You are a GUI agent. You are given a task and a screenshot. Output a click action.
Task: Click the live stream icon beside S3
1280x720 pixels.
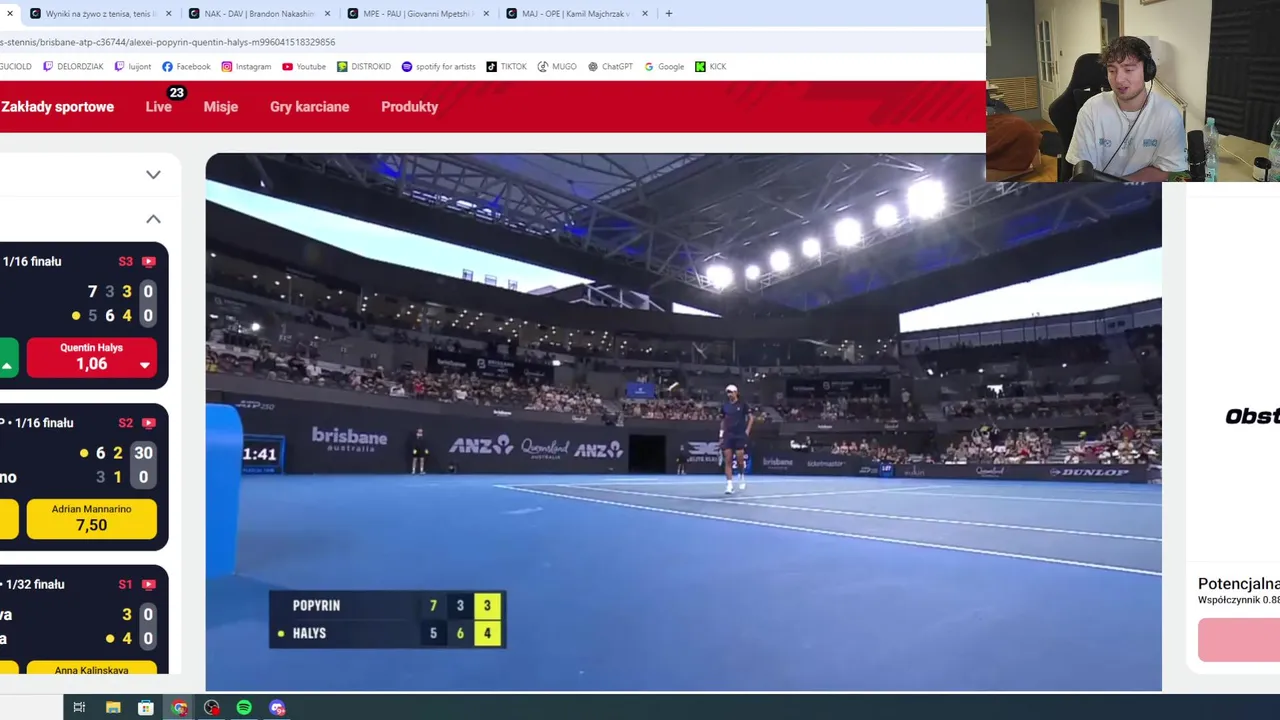click(149, 262)
